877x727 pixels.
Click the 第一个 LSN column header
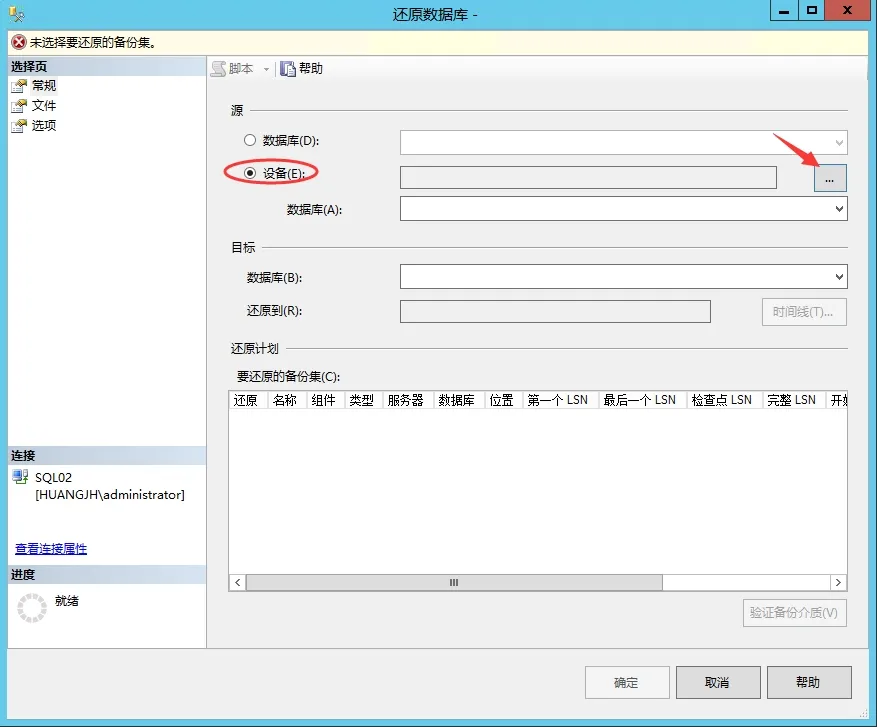coord(560,400)
